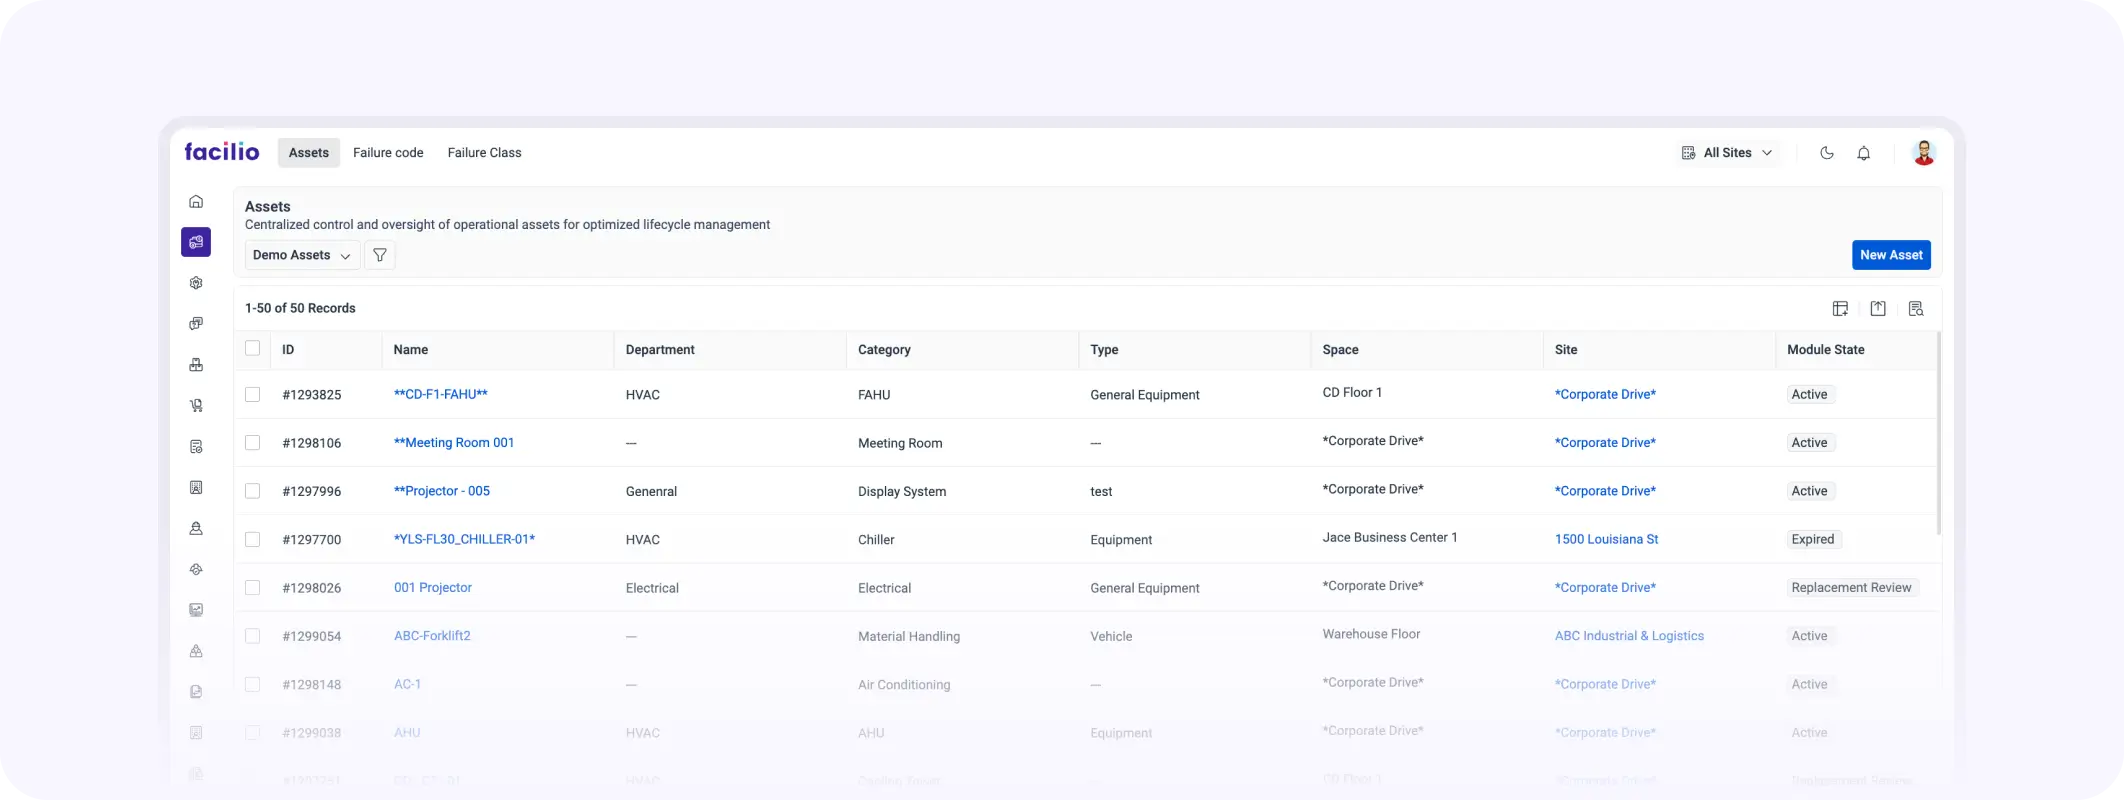Click the search records icon

coord(1916,309)
